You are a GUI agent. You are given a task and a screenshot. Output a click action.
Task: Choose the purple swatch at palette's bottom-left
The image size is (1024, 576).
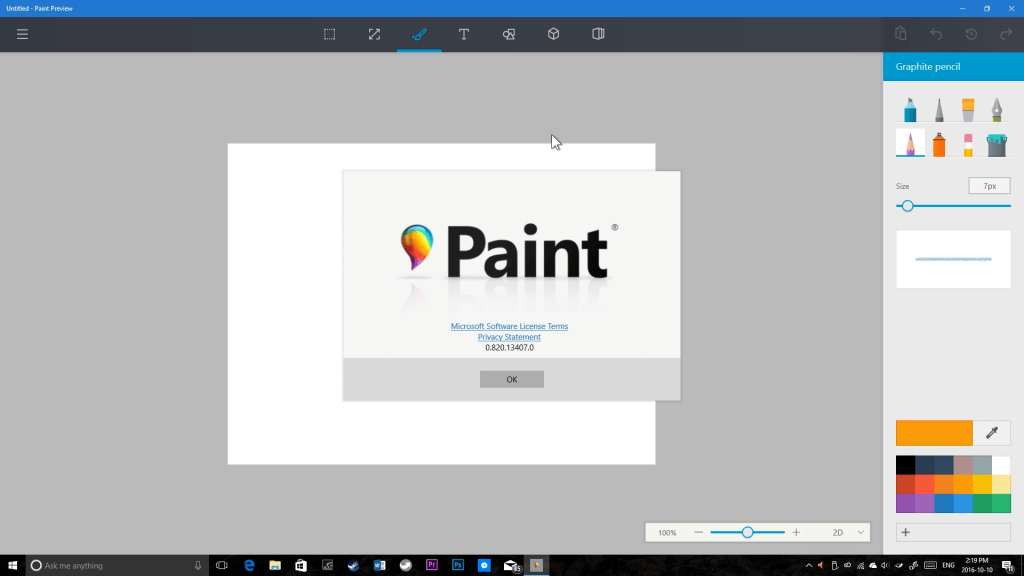[x=905, y=504]
